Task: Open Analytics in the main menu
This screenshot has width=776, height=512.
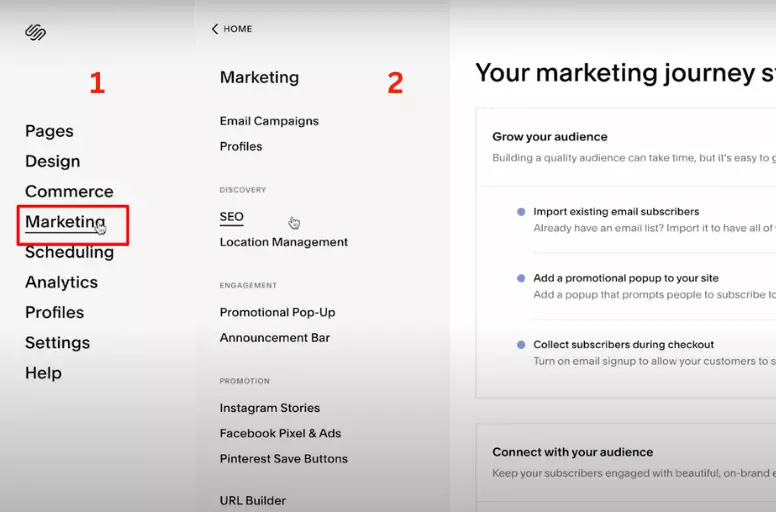Action: 61,282
